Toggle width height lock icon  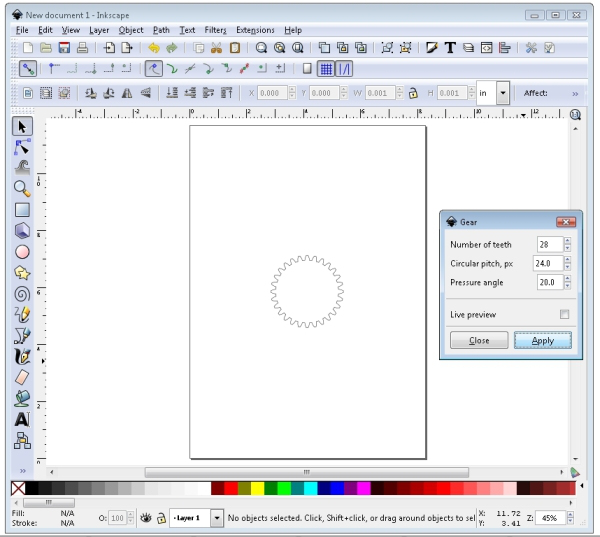(x=413, y=93)
